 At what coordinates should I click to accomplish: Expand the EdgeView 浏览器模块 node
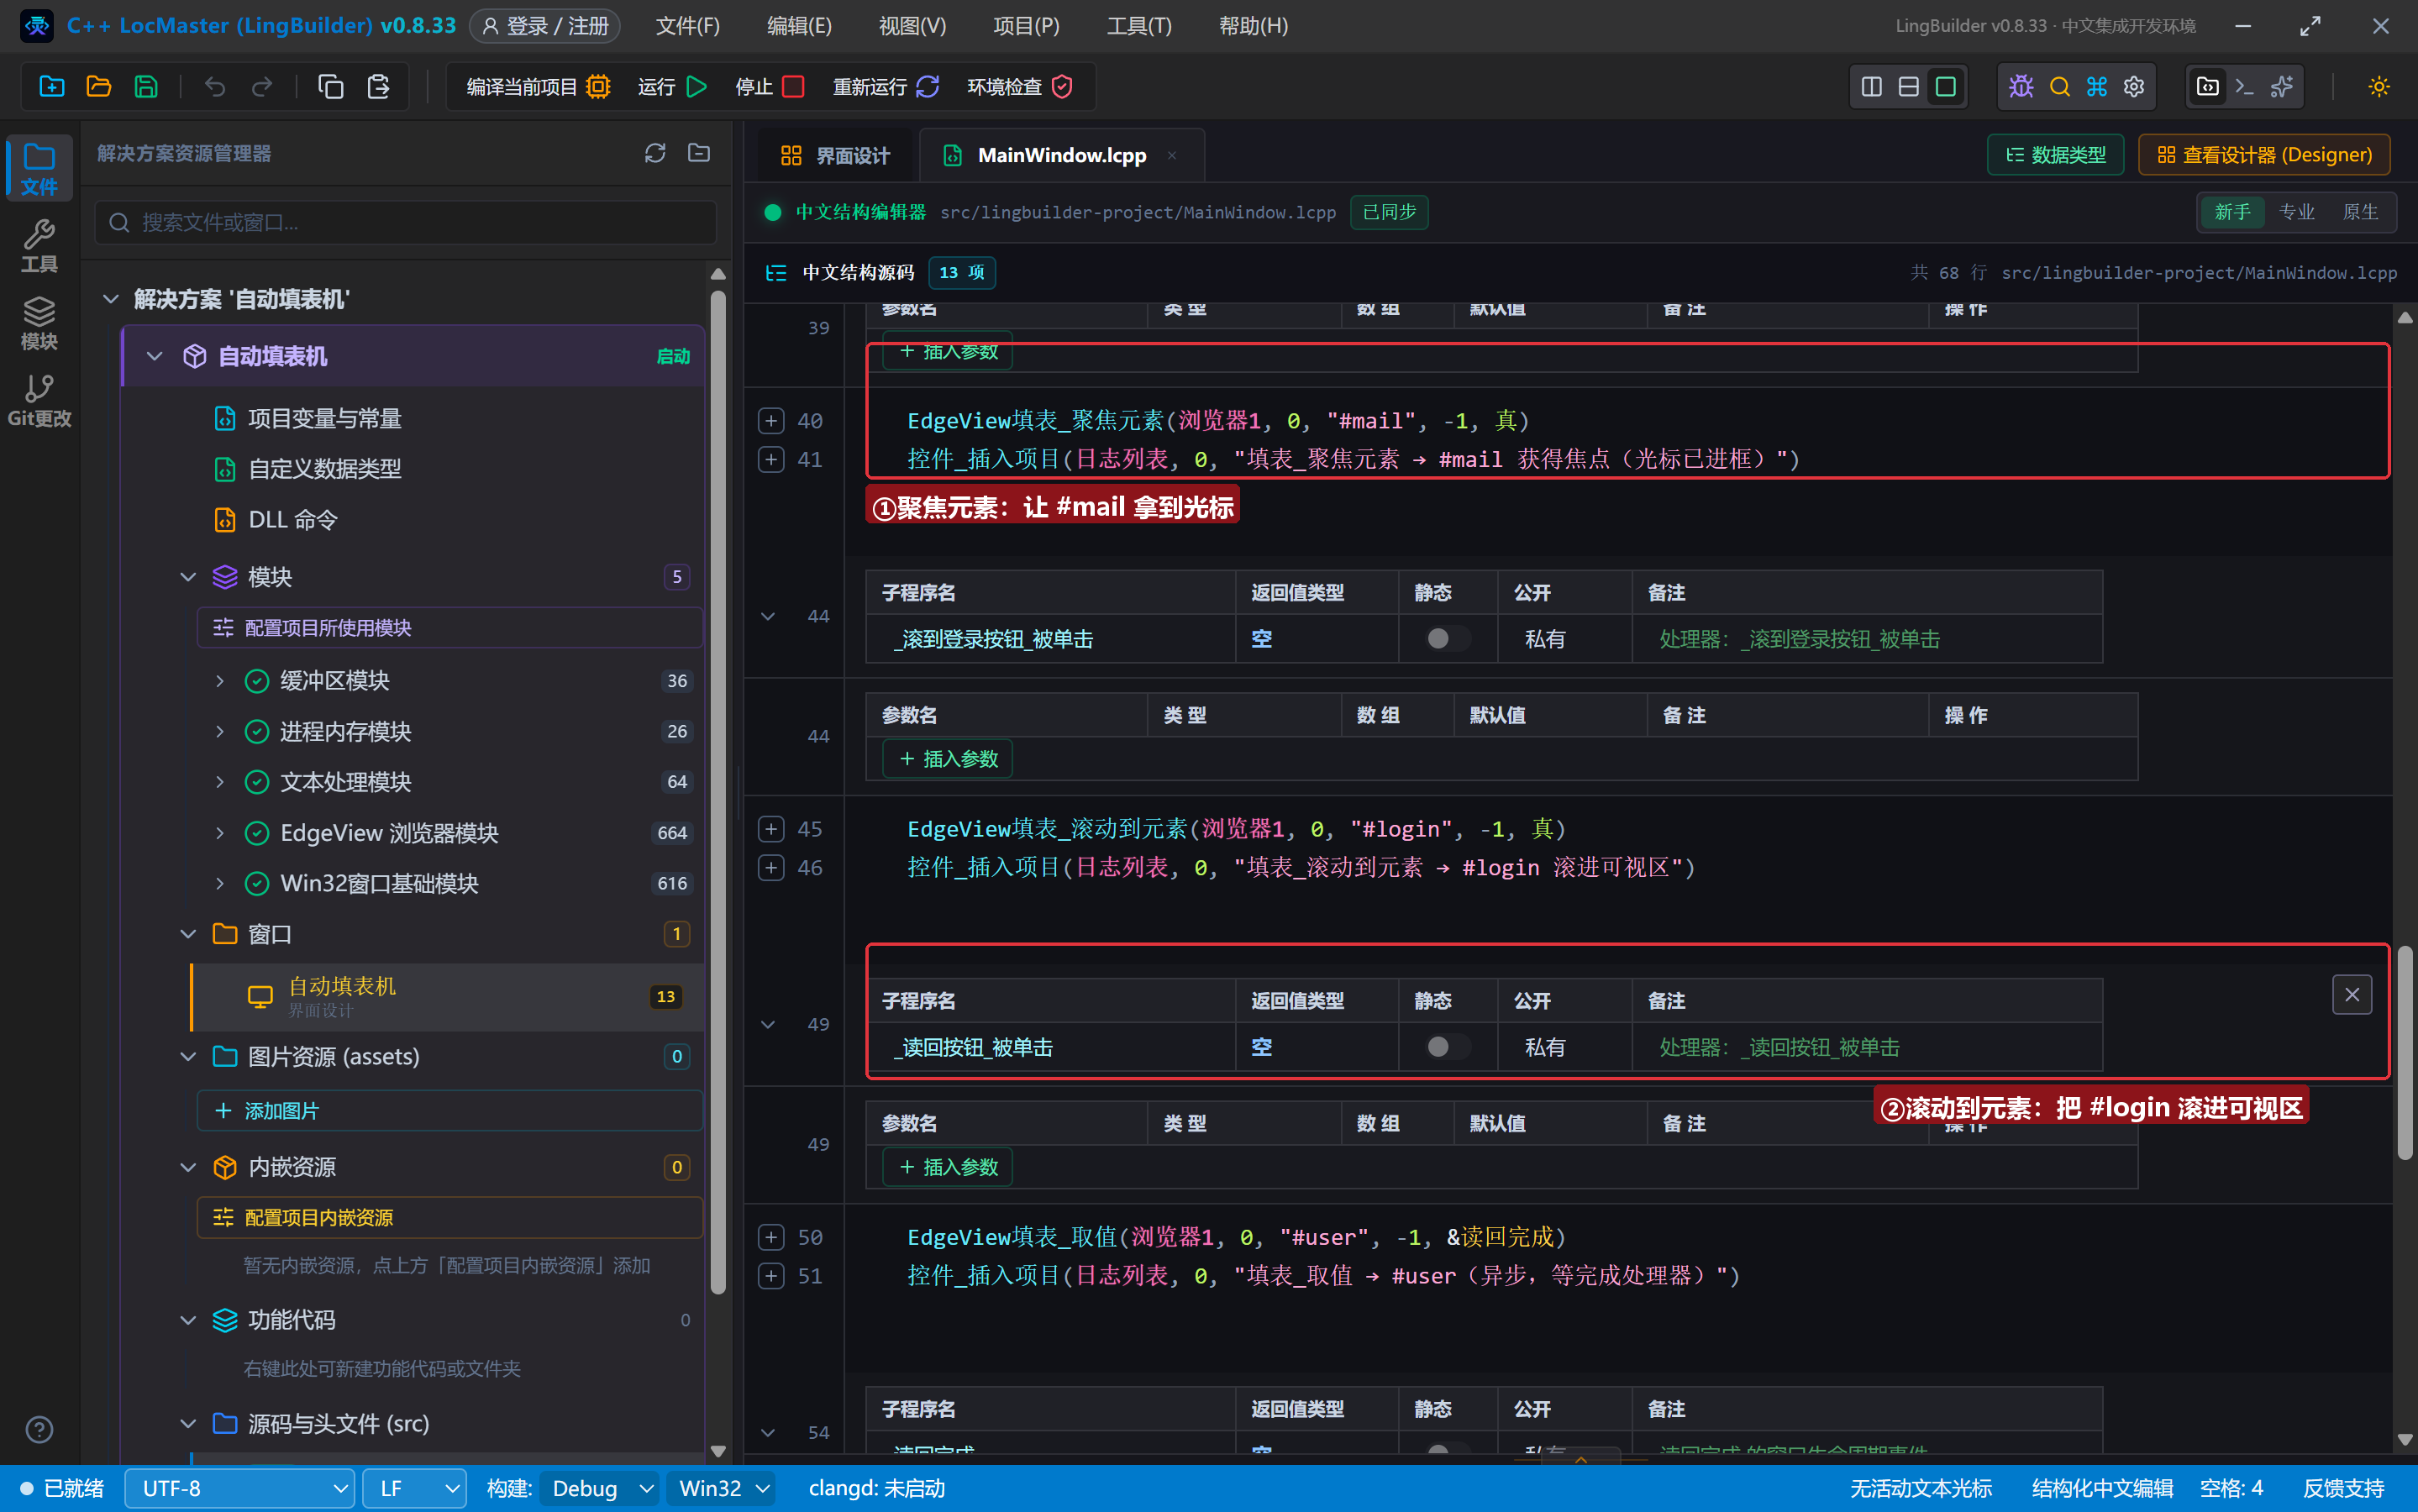pyautogui.click(x=220, y=833)
